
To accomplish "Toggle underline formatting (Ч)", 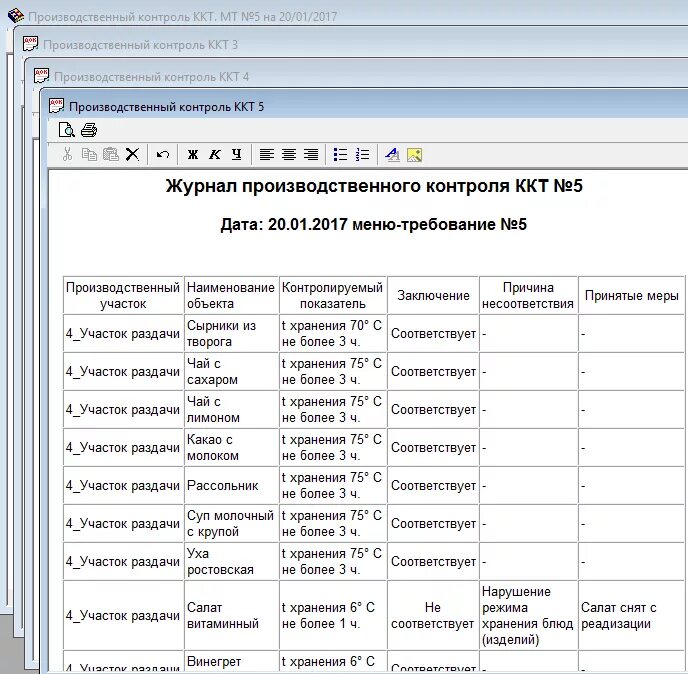I will pos(236,154).
